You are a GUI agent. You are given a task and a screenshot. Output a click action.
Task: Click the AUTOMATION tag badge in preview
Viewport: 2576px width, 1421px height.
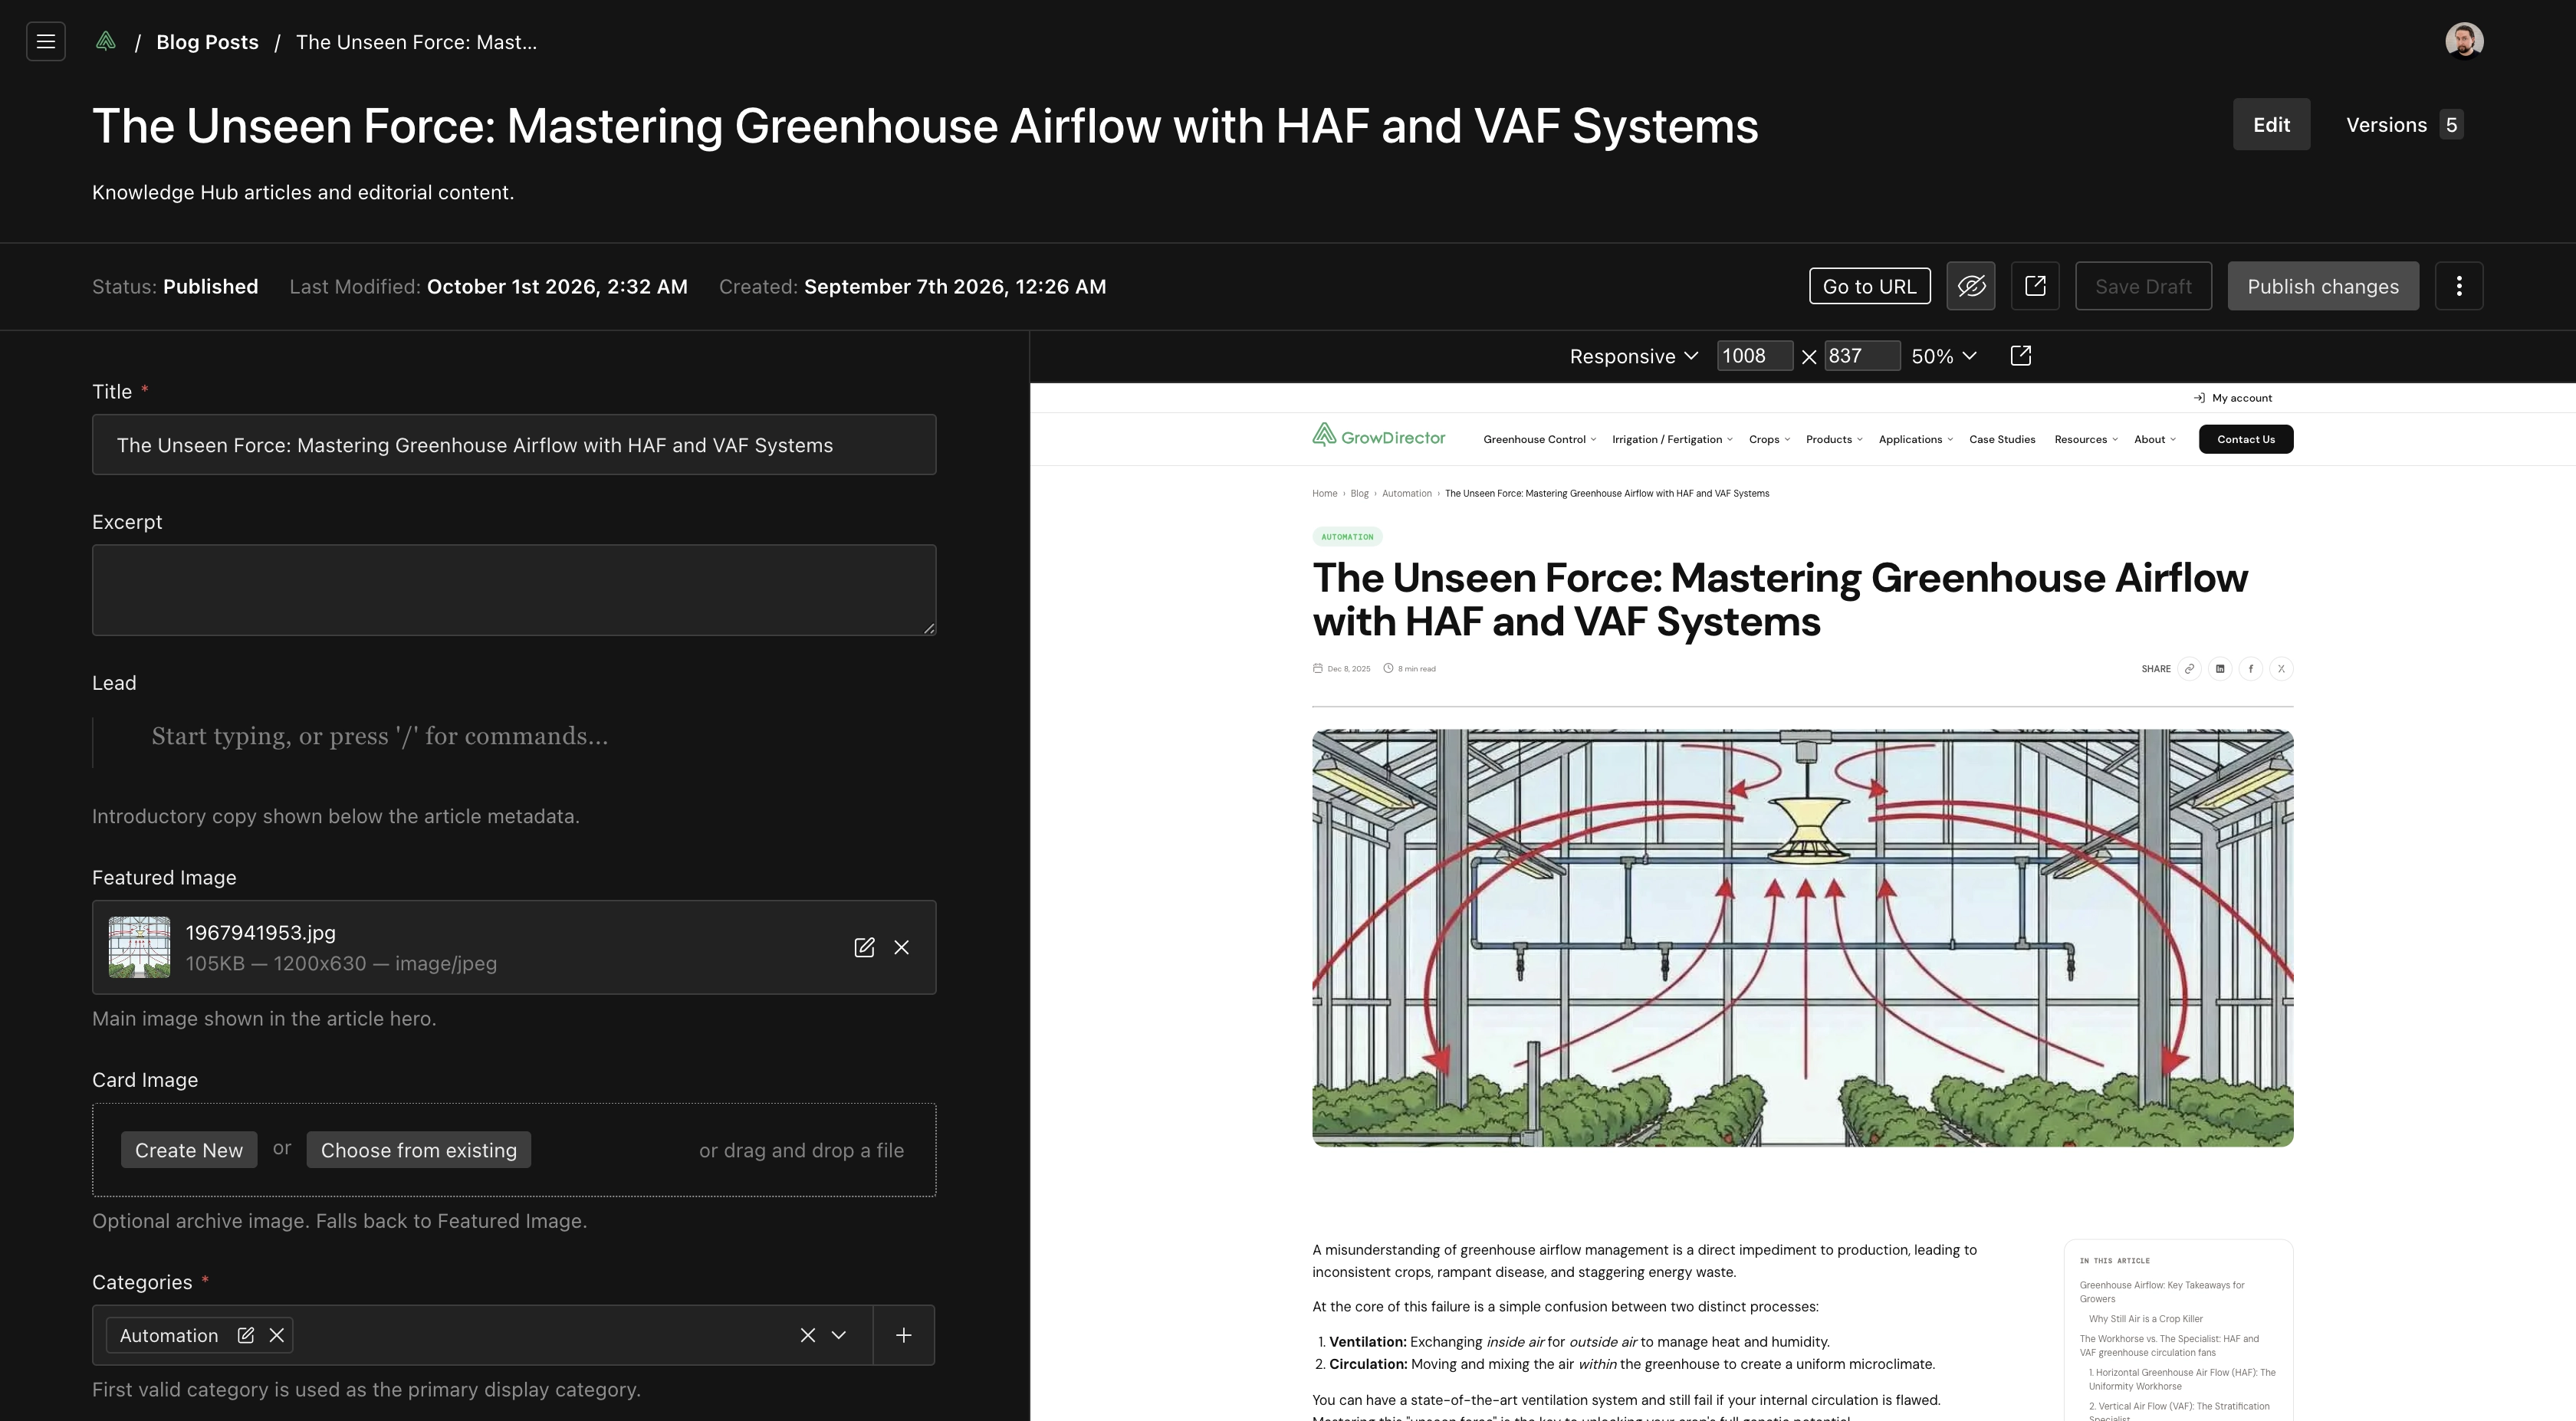point(1347,537)
